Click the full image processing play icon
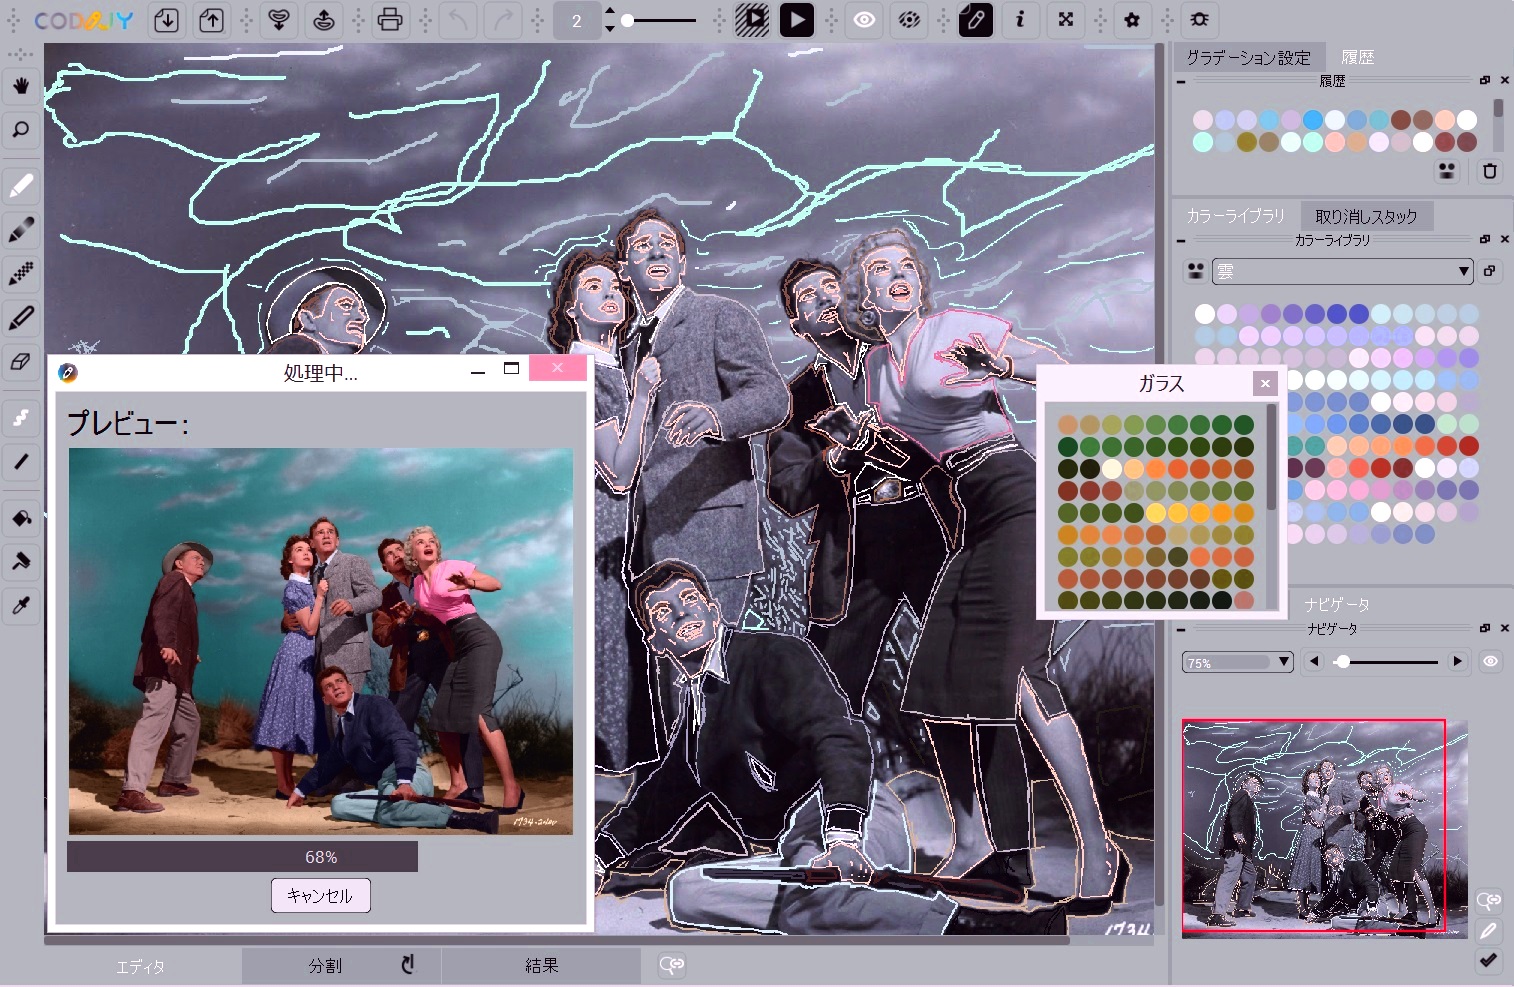The image size is (1514, 987). pos(796,20)
